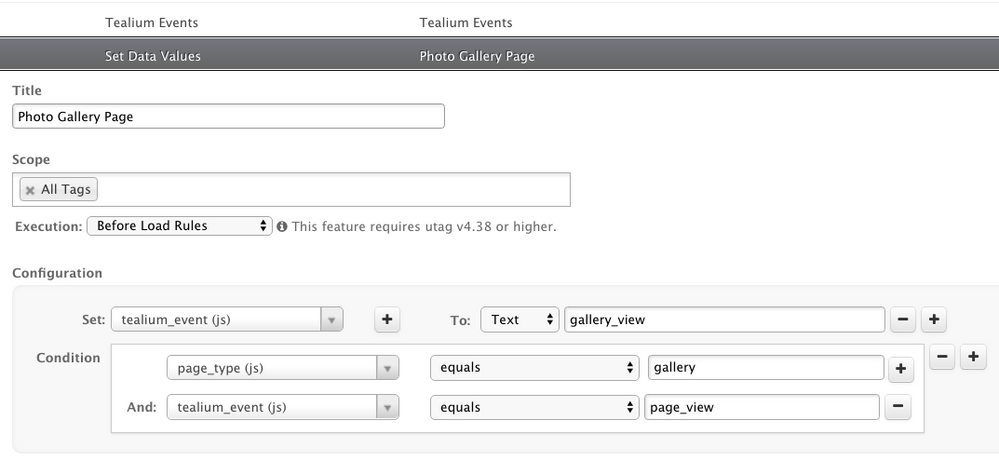Open the Execution Before Load Rules dropdown
The image size is (999, 463).
click(179, 226)
